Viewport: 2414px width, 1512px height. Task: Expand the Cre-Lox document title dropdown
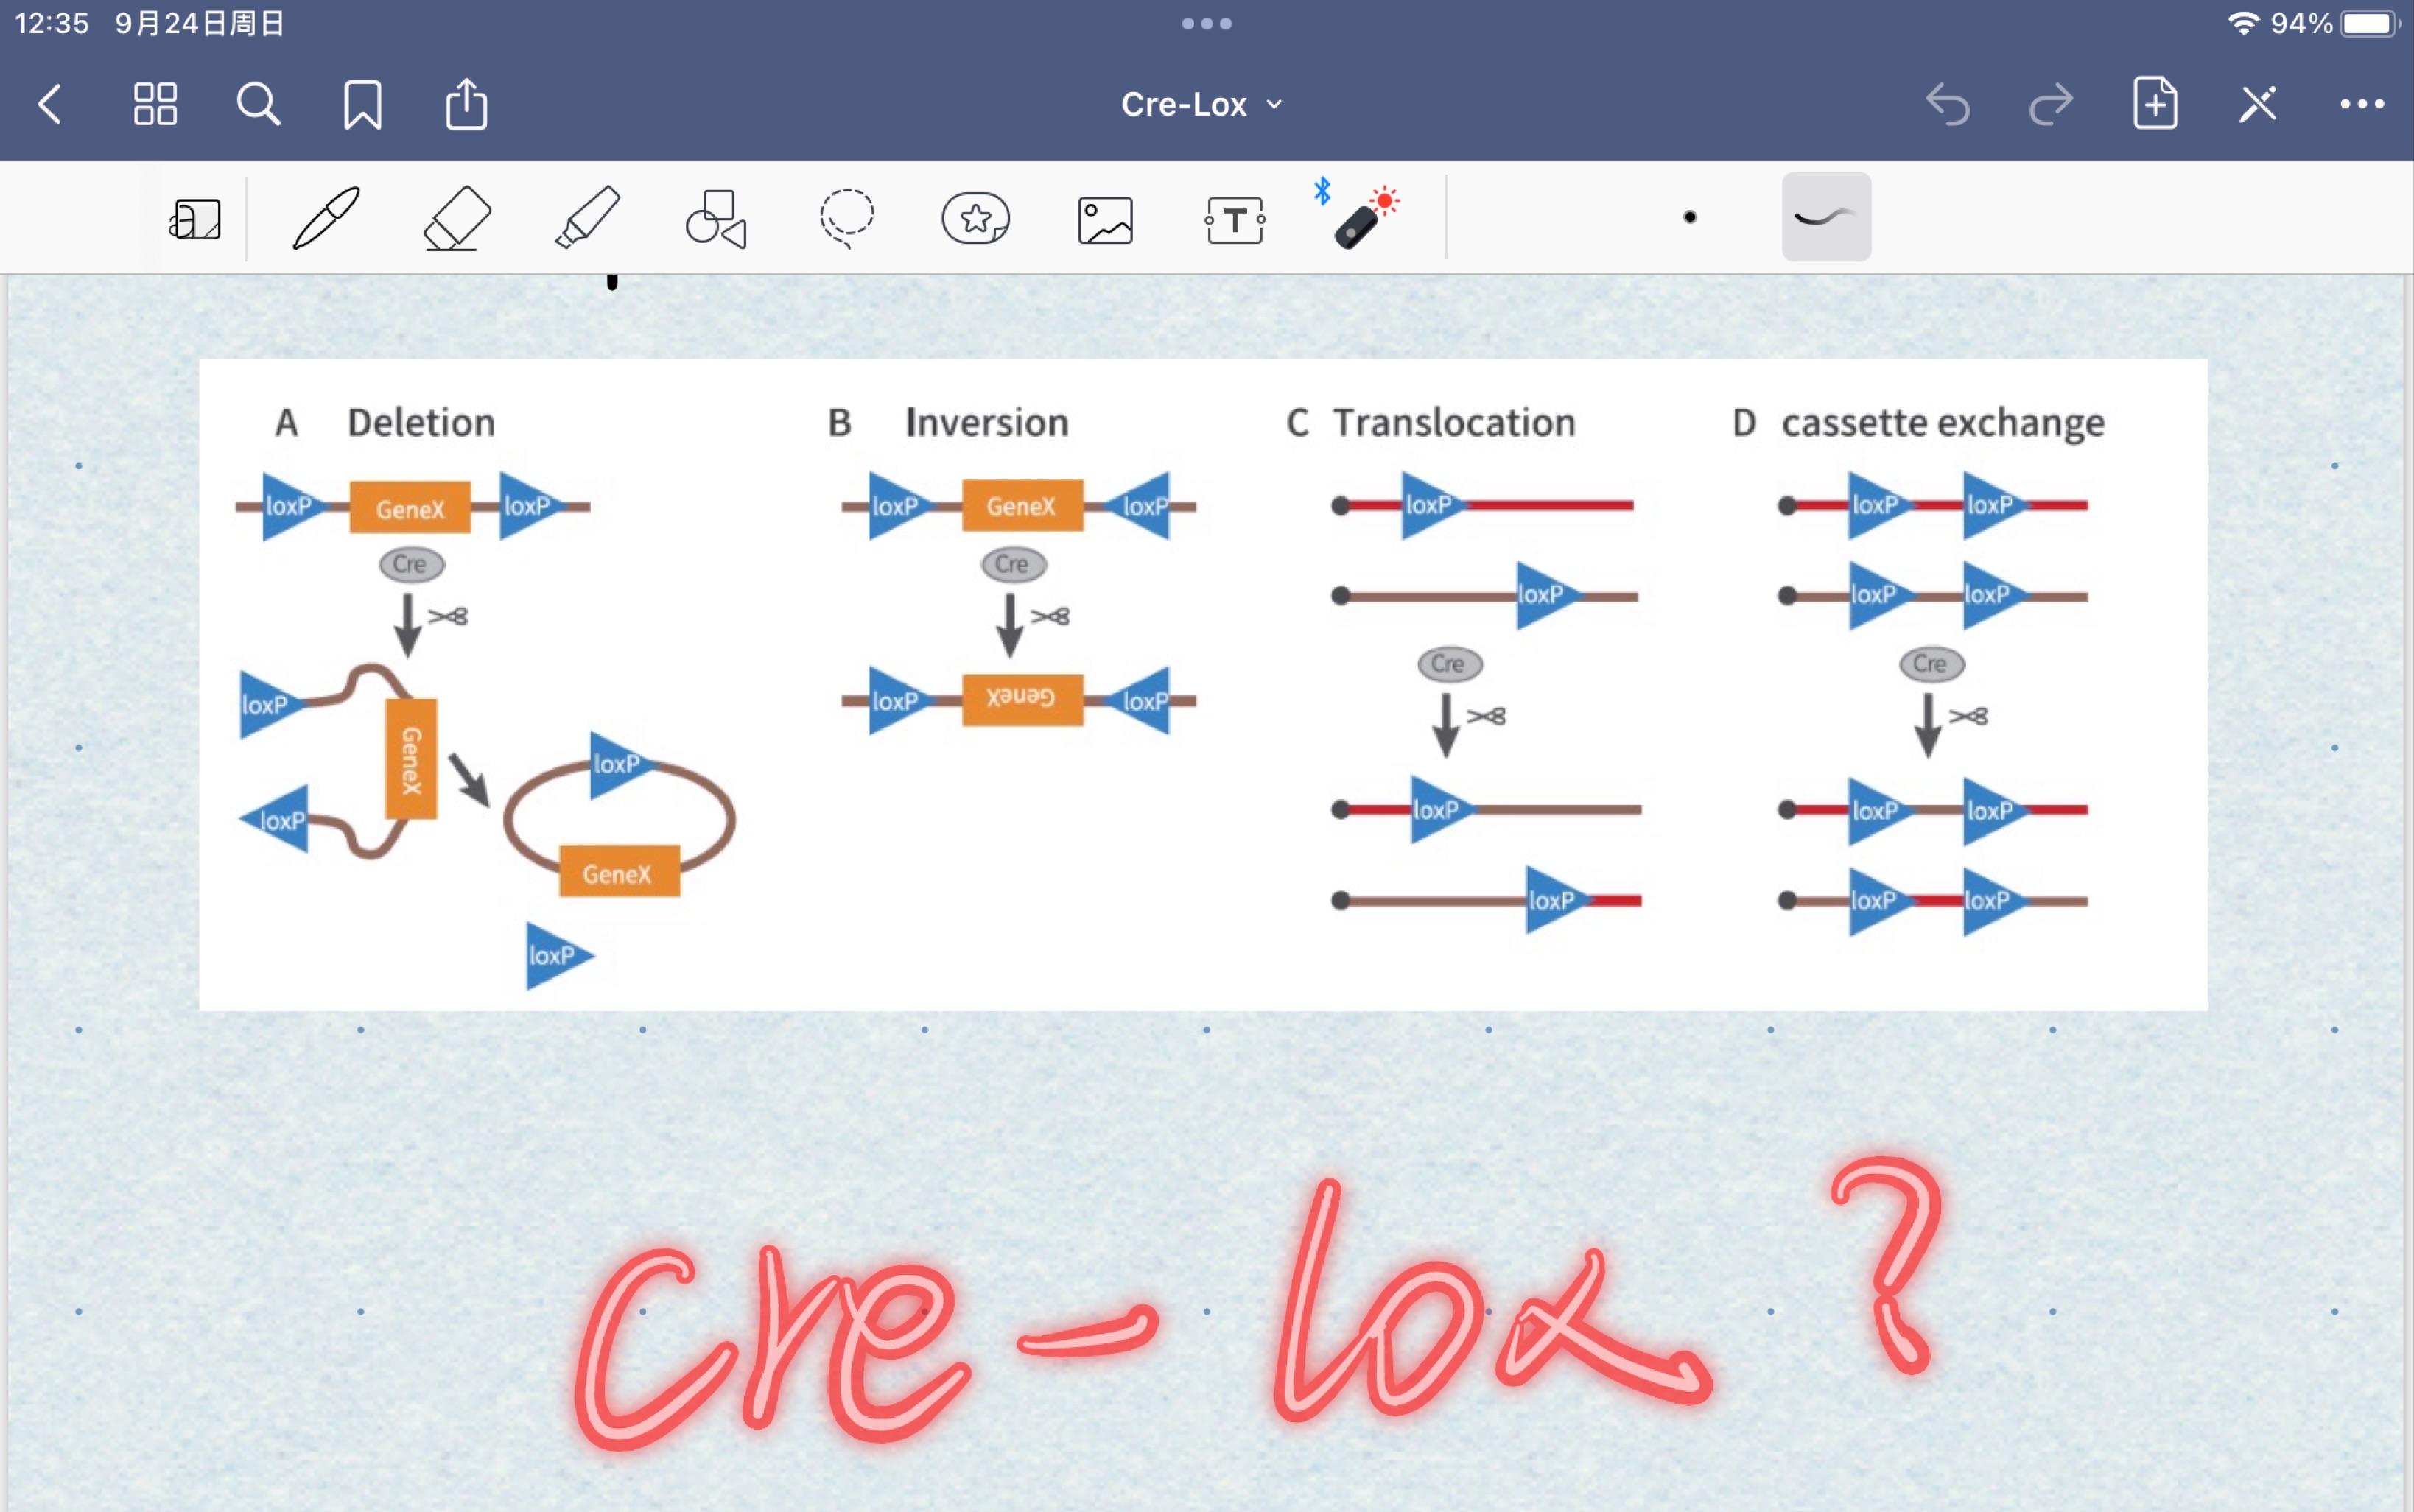(x=1202, y=104)
